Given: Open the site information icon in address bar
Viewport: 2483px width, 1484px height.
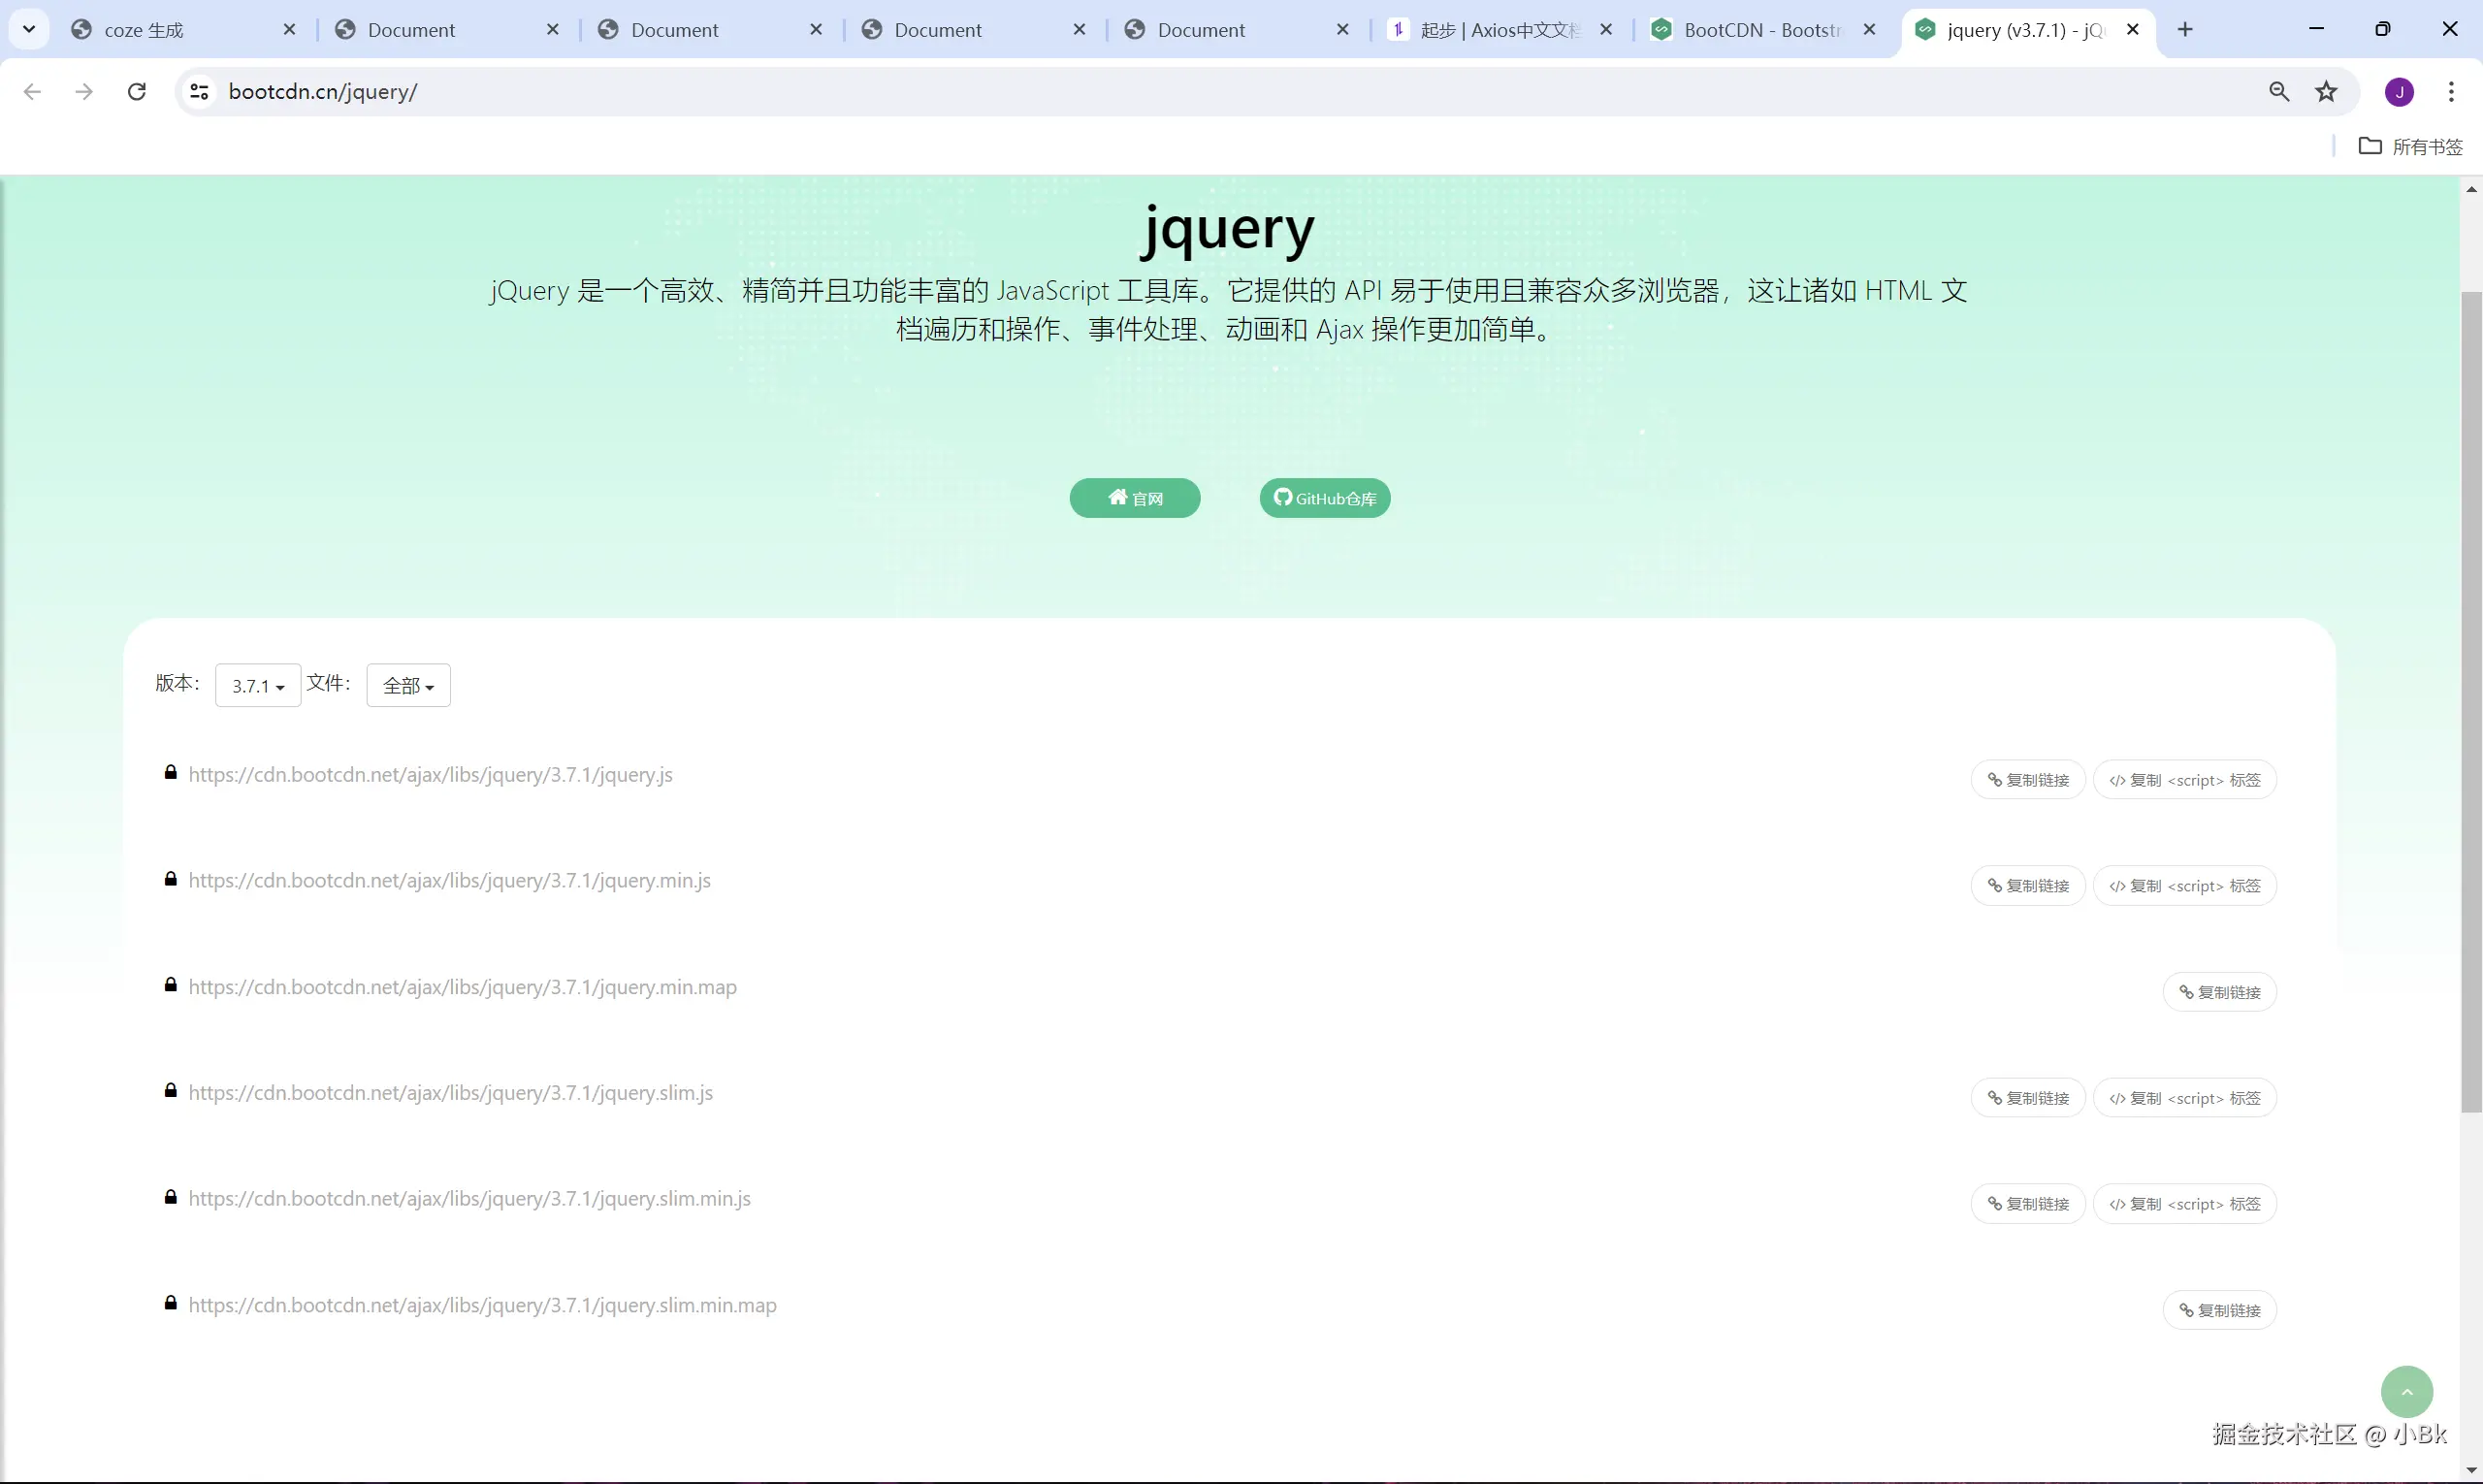Looking at the screenshot, I should click(x=199, y=92).
